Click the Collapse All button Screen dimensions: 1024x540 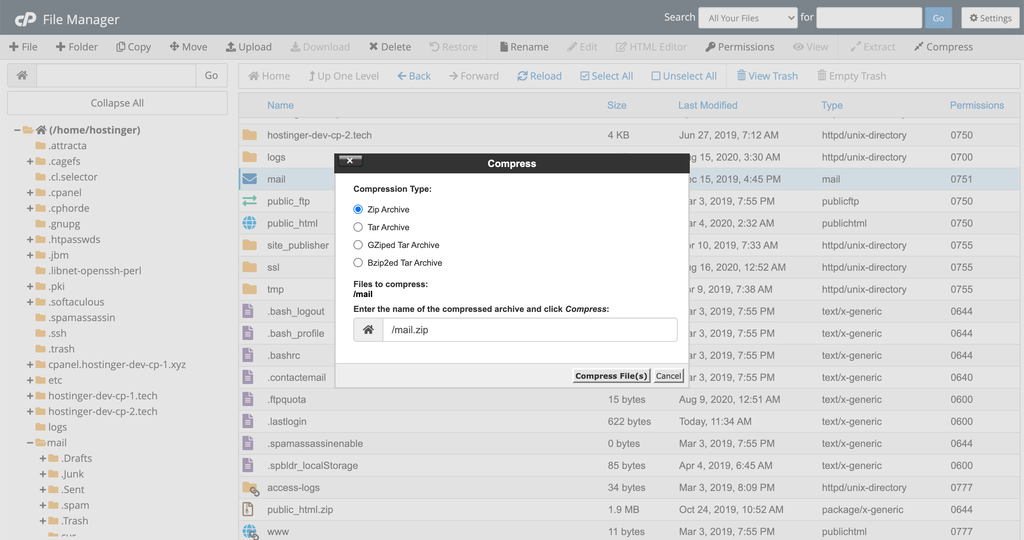coord(118,103)
